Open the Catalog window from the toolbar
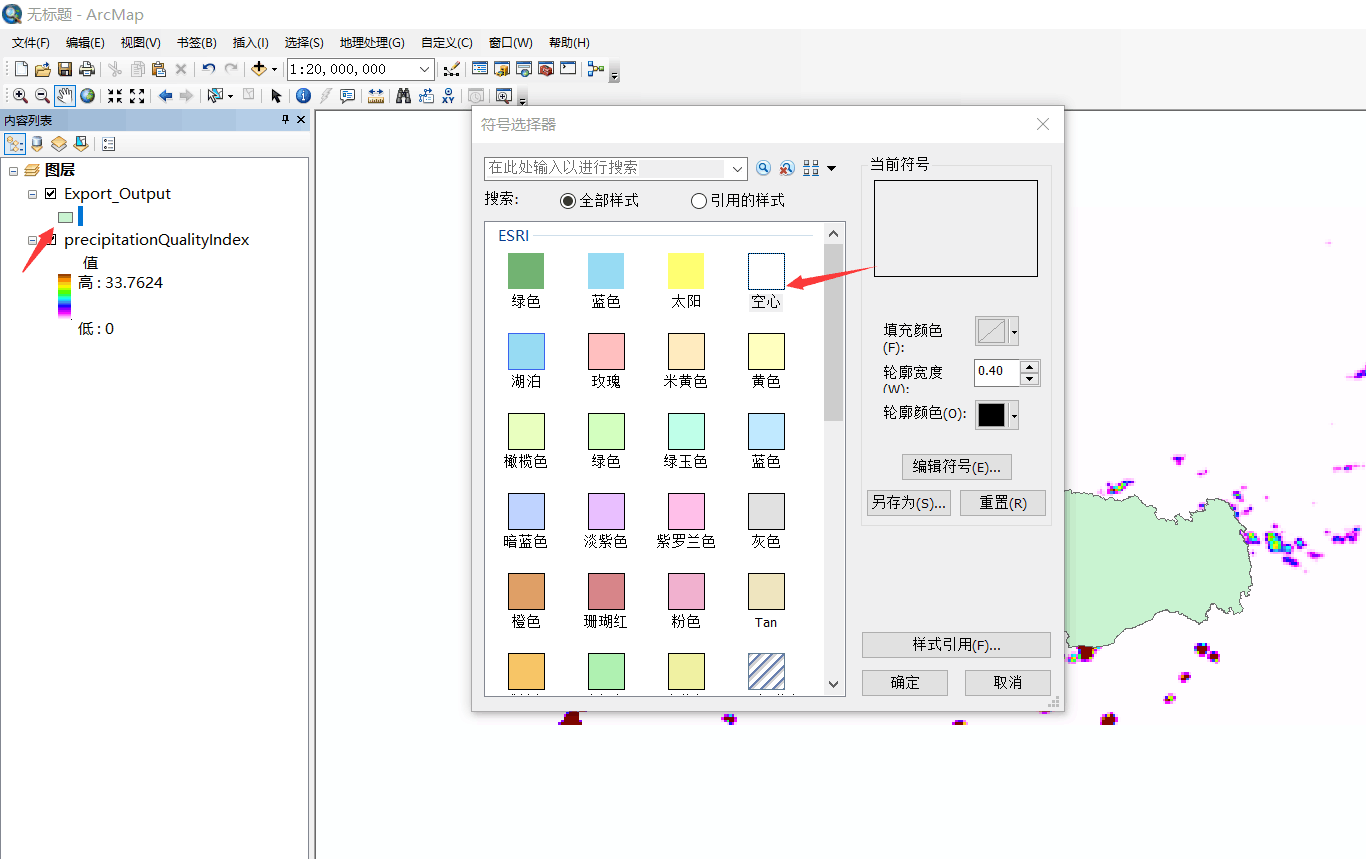Image resolution: width=1366 pixels, height=859 pixels. click(501, 68)
